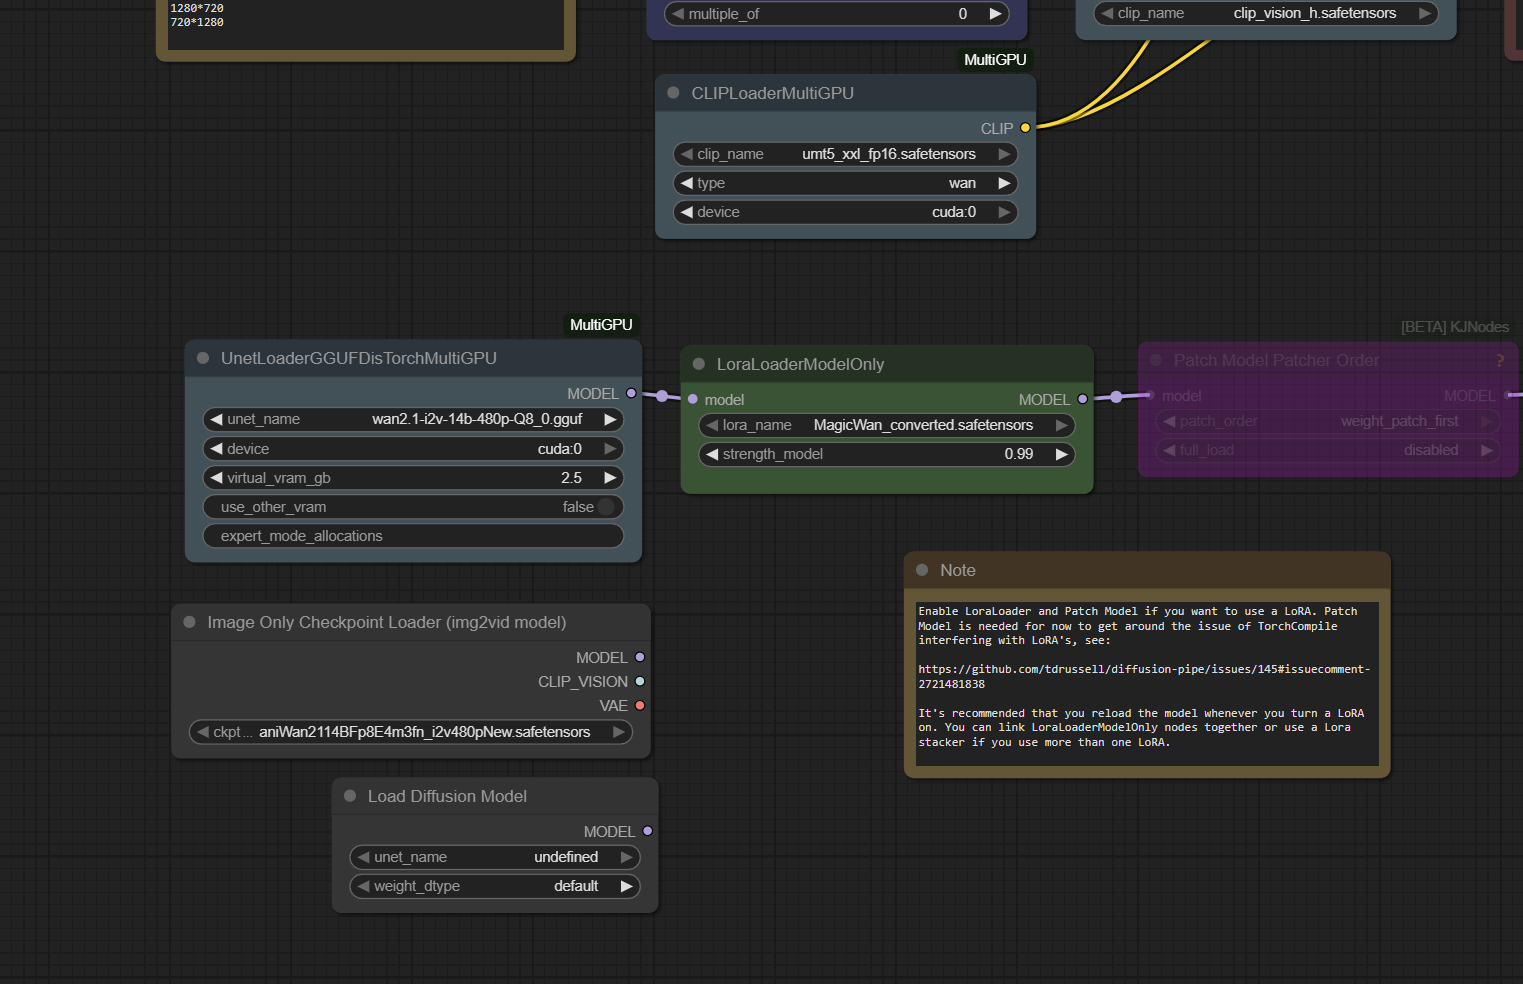Image resolution: width=1523 pixels, height=984 pixels.
Task: Click previous arrow on lora_name MagicWan field
Action: point(712,425)
